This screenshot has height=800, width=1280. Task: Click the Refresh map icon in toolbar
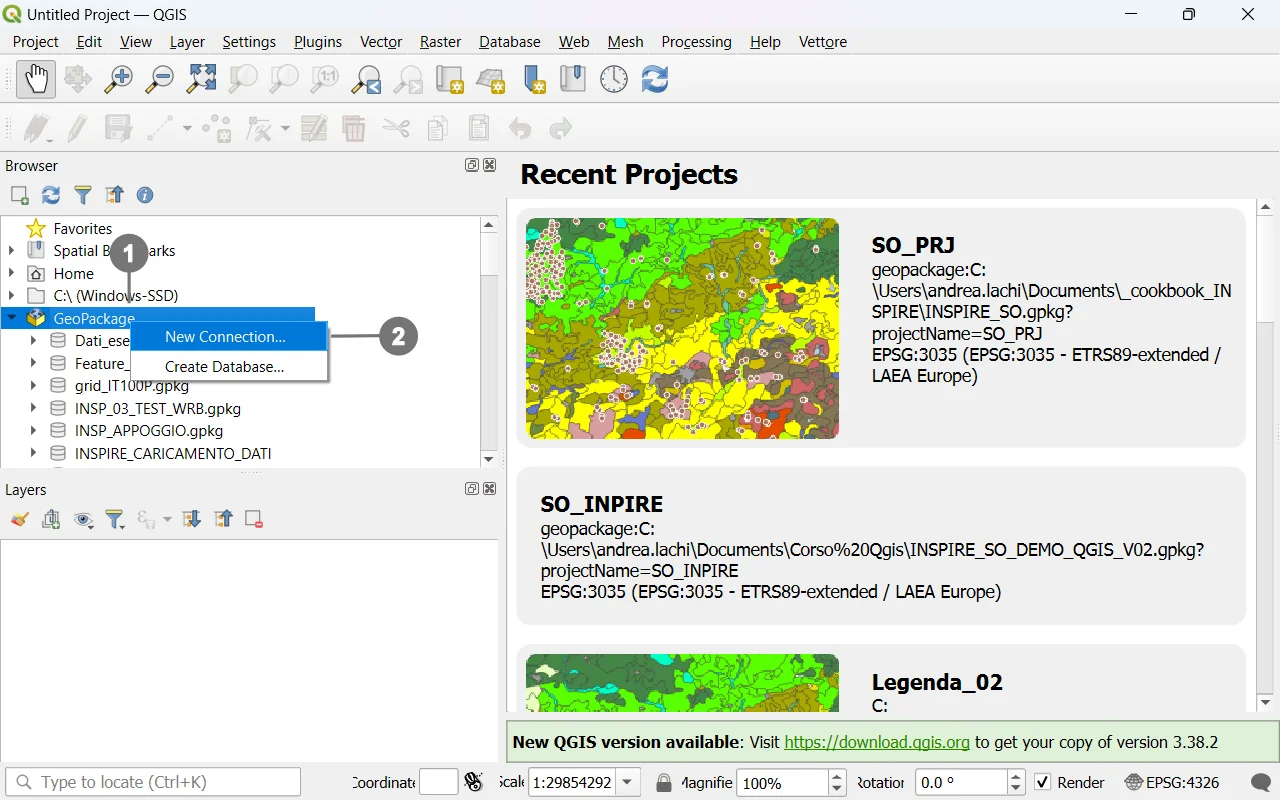tap(655, 79)
